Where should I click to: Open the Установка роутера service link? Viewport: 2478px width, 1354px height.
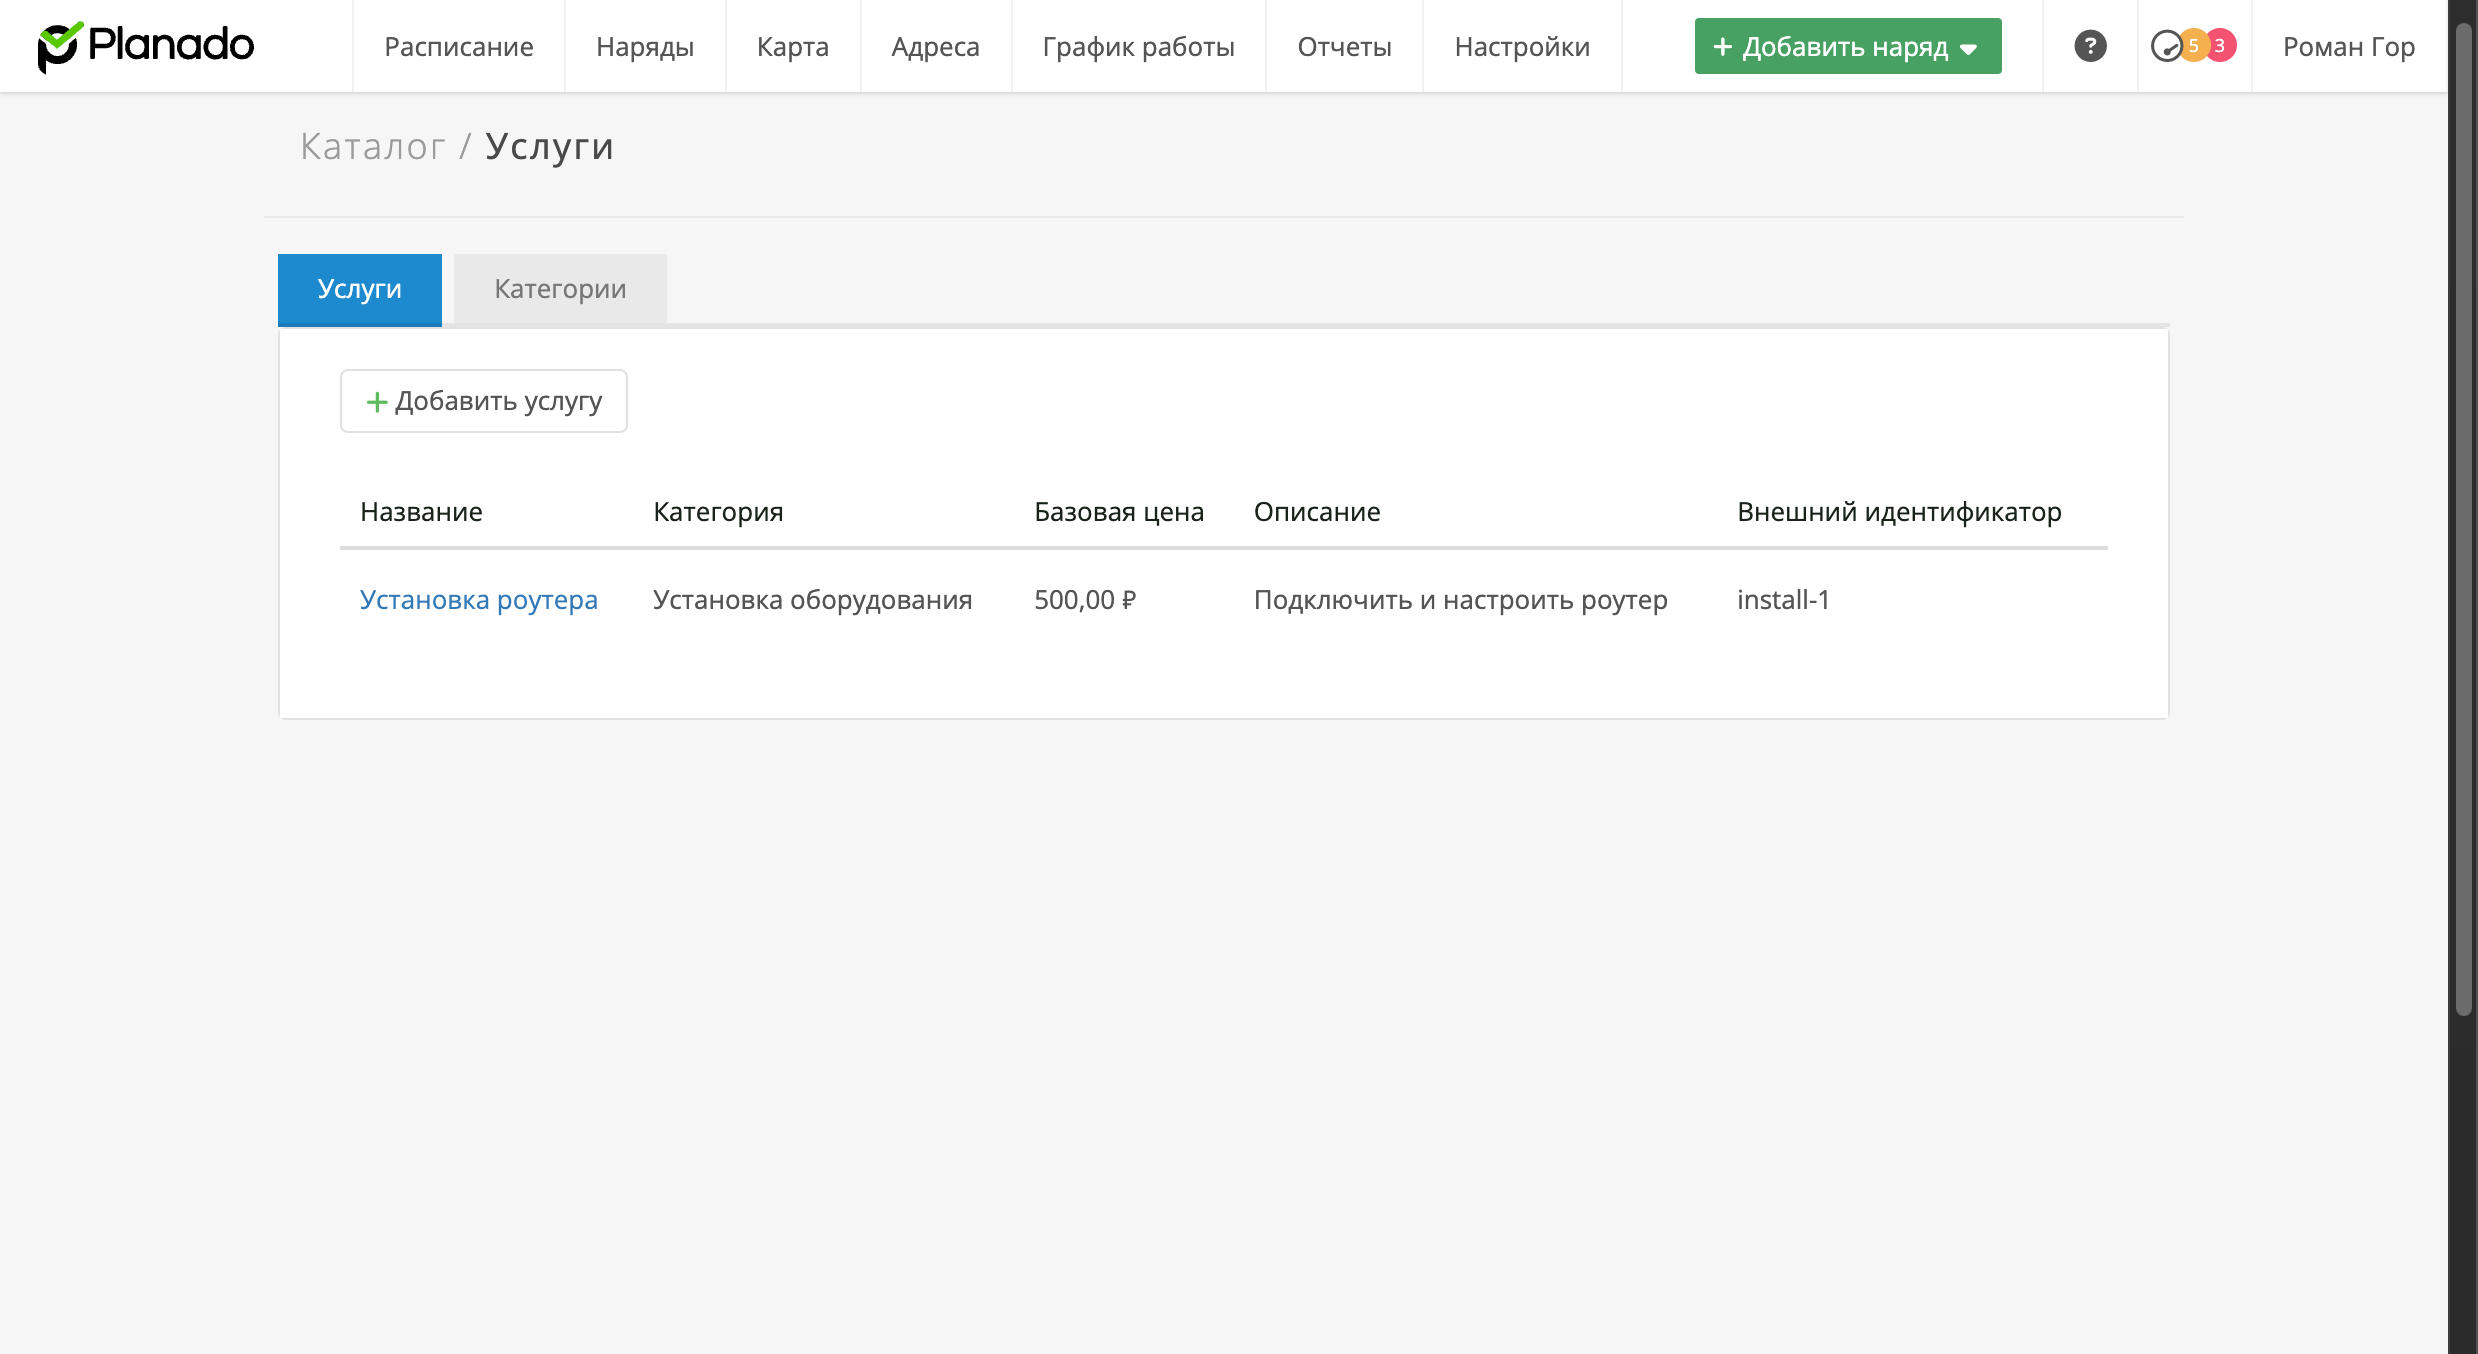[x=479, y=600]
